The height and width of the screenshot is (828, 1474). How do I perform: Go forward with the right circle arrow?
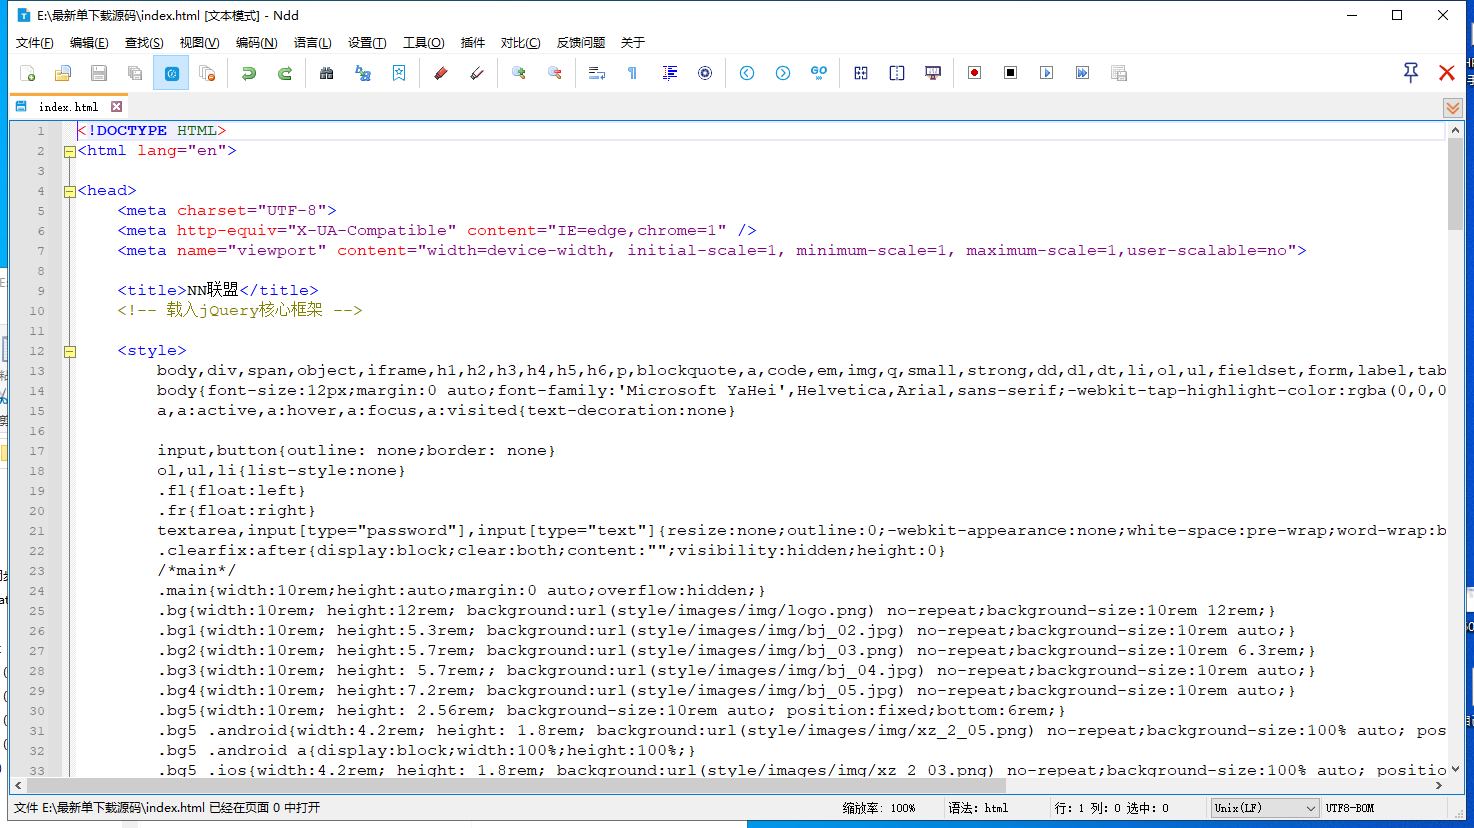[x=783, y=73]
